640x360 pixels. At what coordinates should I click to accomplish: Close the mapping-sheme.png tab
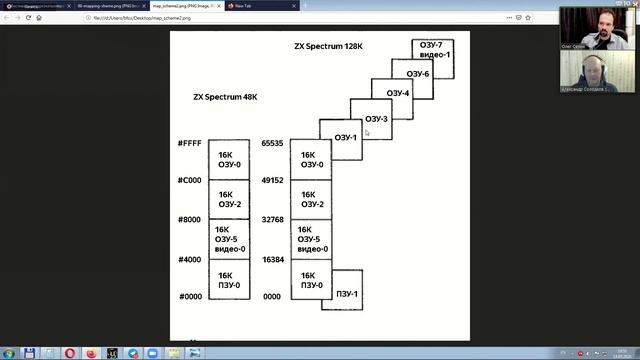point(144,6)
